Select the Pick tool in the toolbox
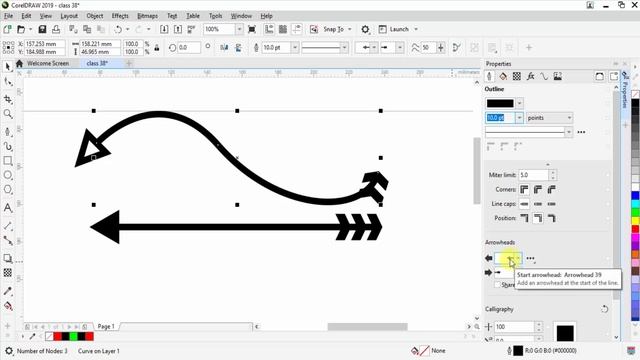 pyautogui.click(x=8, y=67)
